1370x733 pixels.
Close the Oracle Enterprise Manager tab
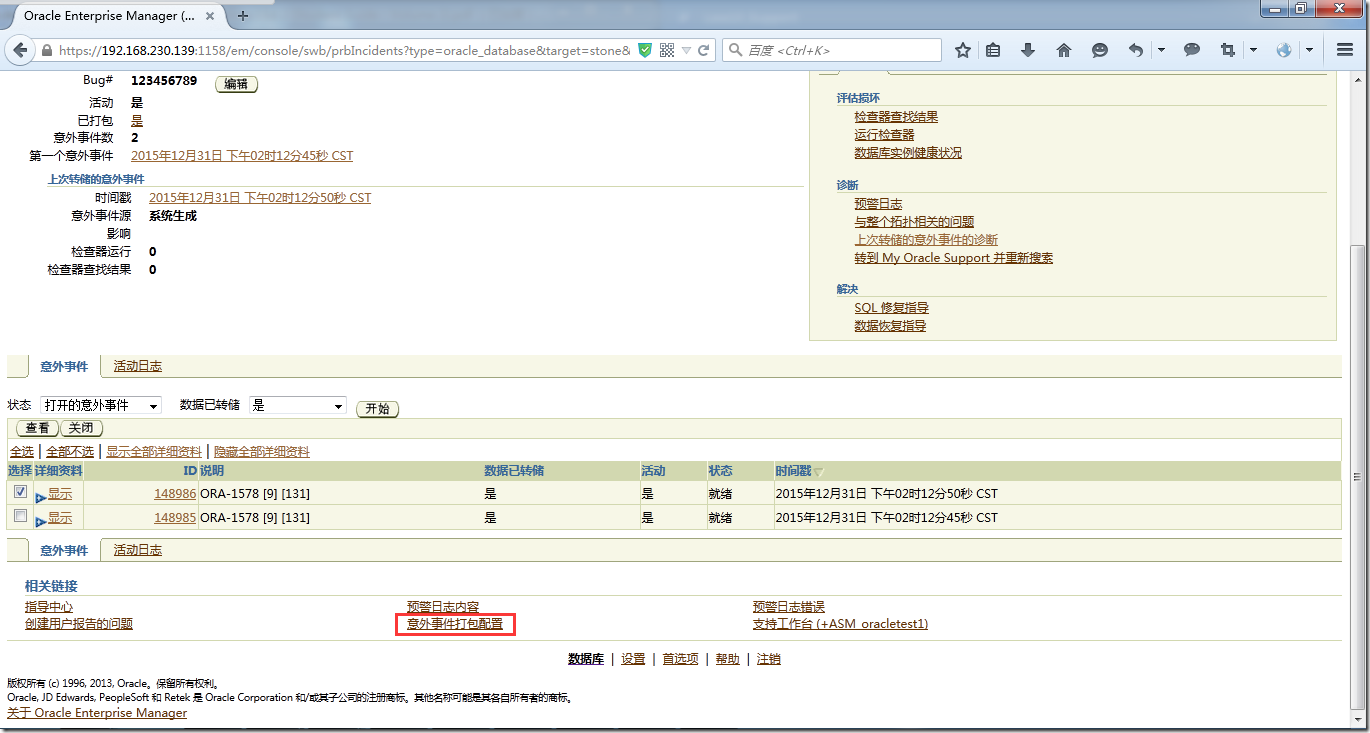(x=212, y=16)
